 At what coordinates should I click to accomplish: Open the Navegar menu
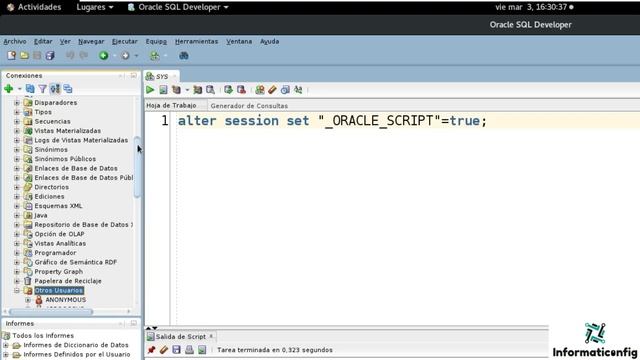coord(91,41)
